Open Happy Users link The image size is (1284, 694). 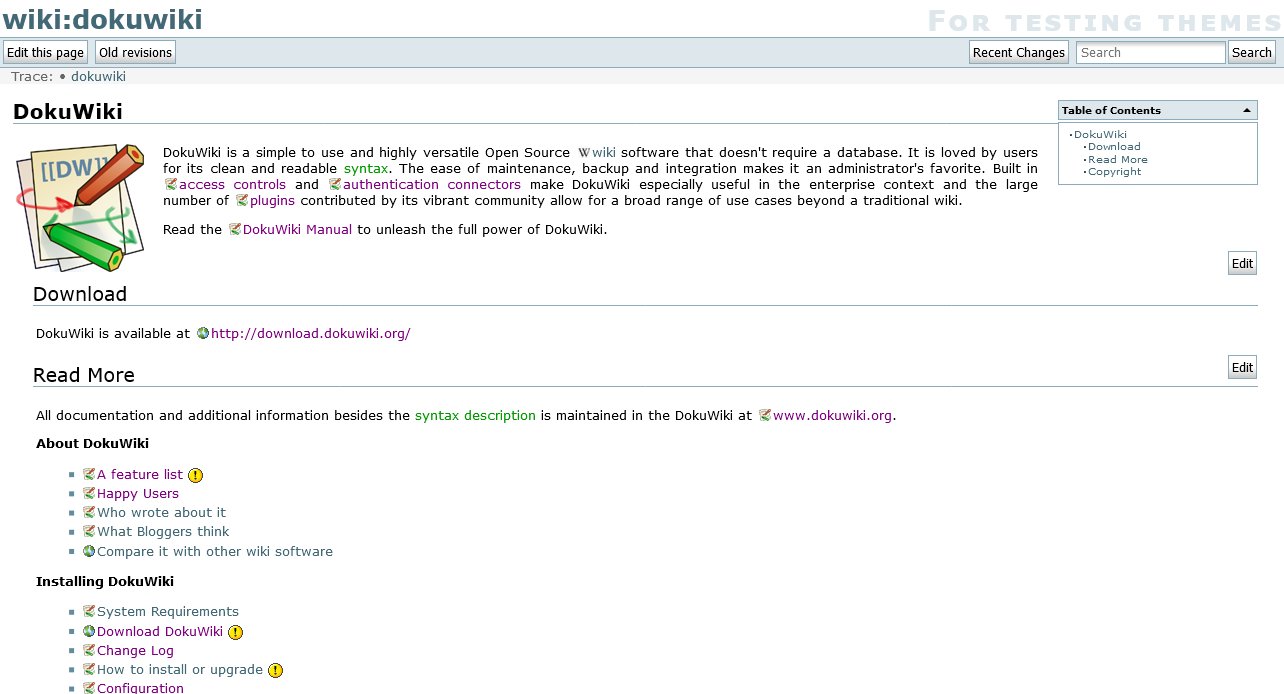click(x=138, y=494)
